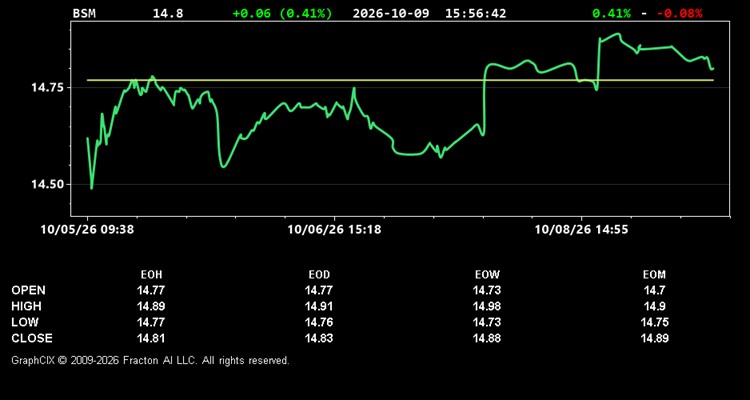The height and width of the screenshot is (400, 750).
Task: Click the BSM ticker symbol
Action: pos(84,13)
